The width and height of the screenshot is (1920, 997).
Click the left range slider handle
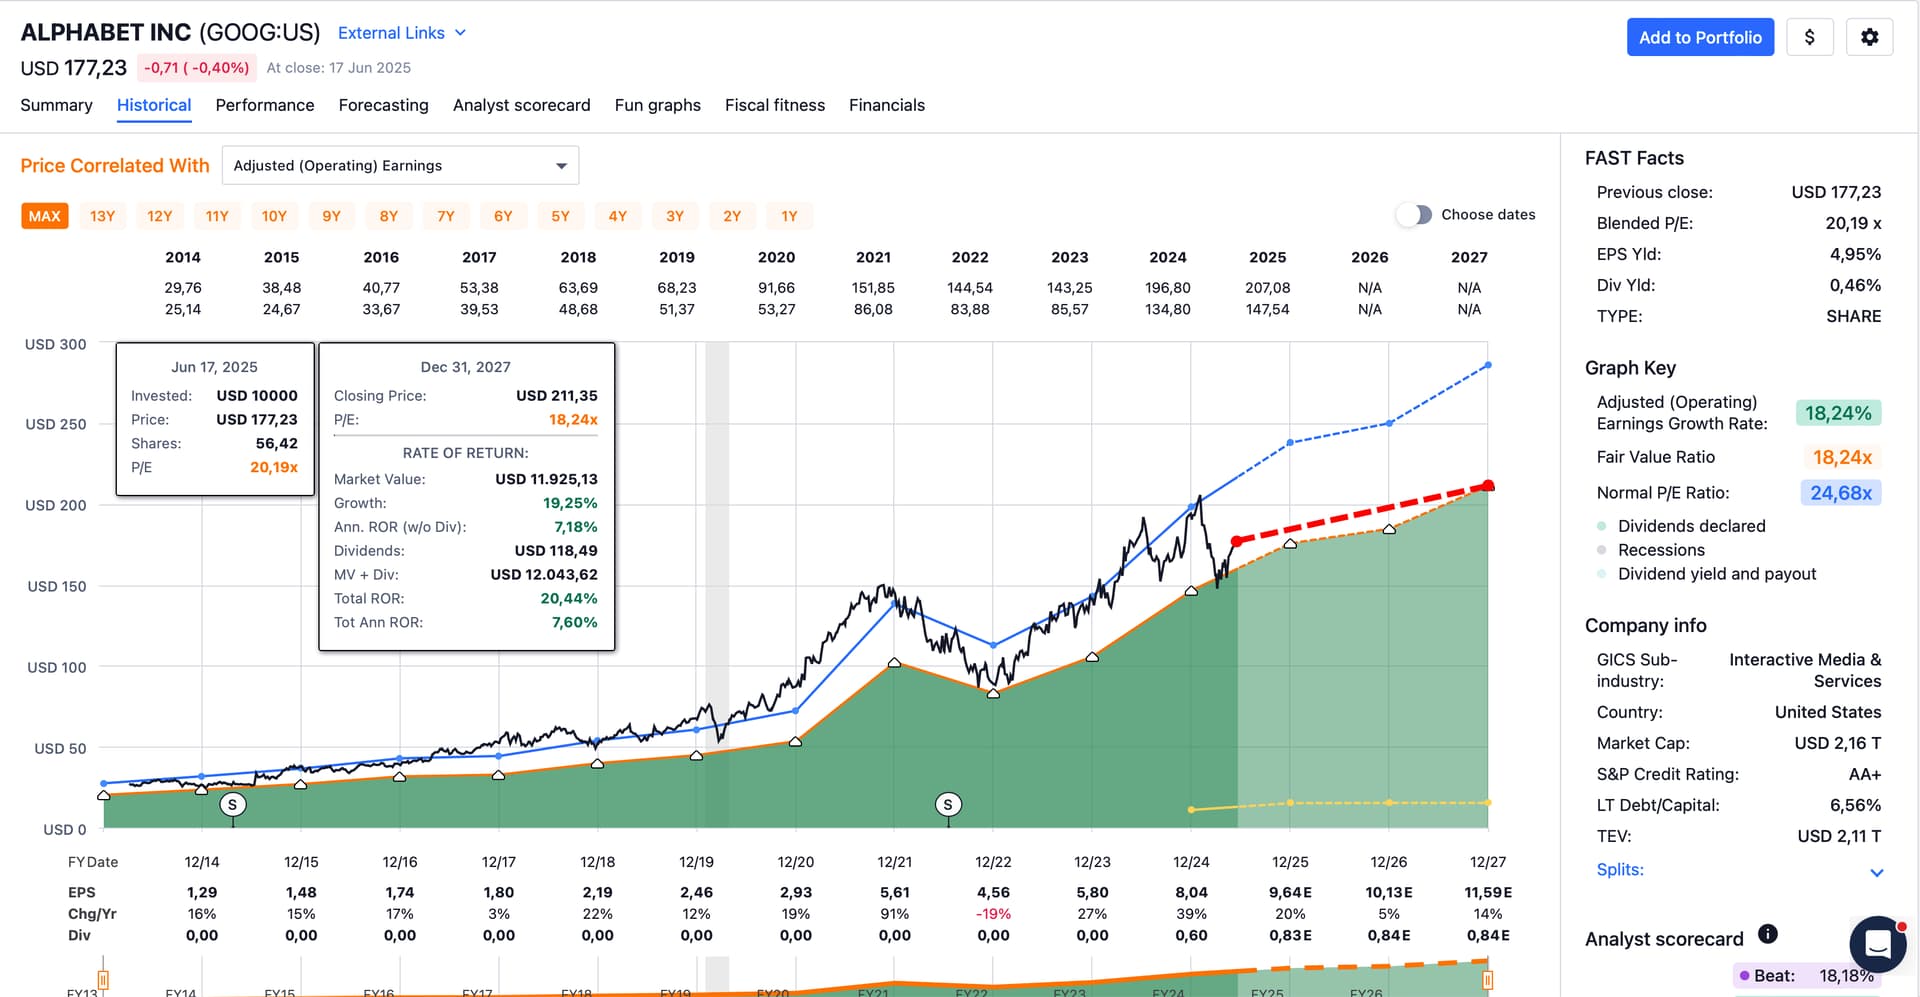[103, 979]
